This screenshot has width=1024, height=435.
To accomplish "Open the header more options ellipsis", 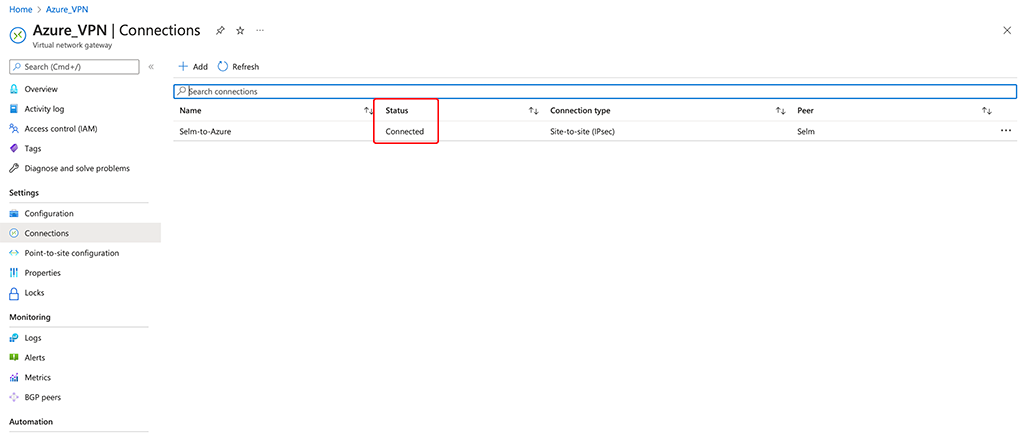I will 260,31.
